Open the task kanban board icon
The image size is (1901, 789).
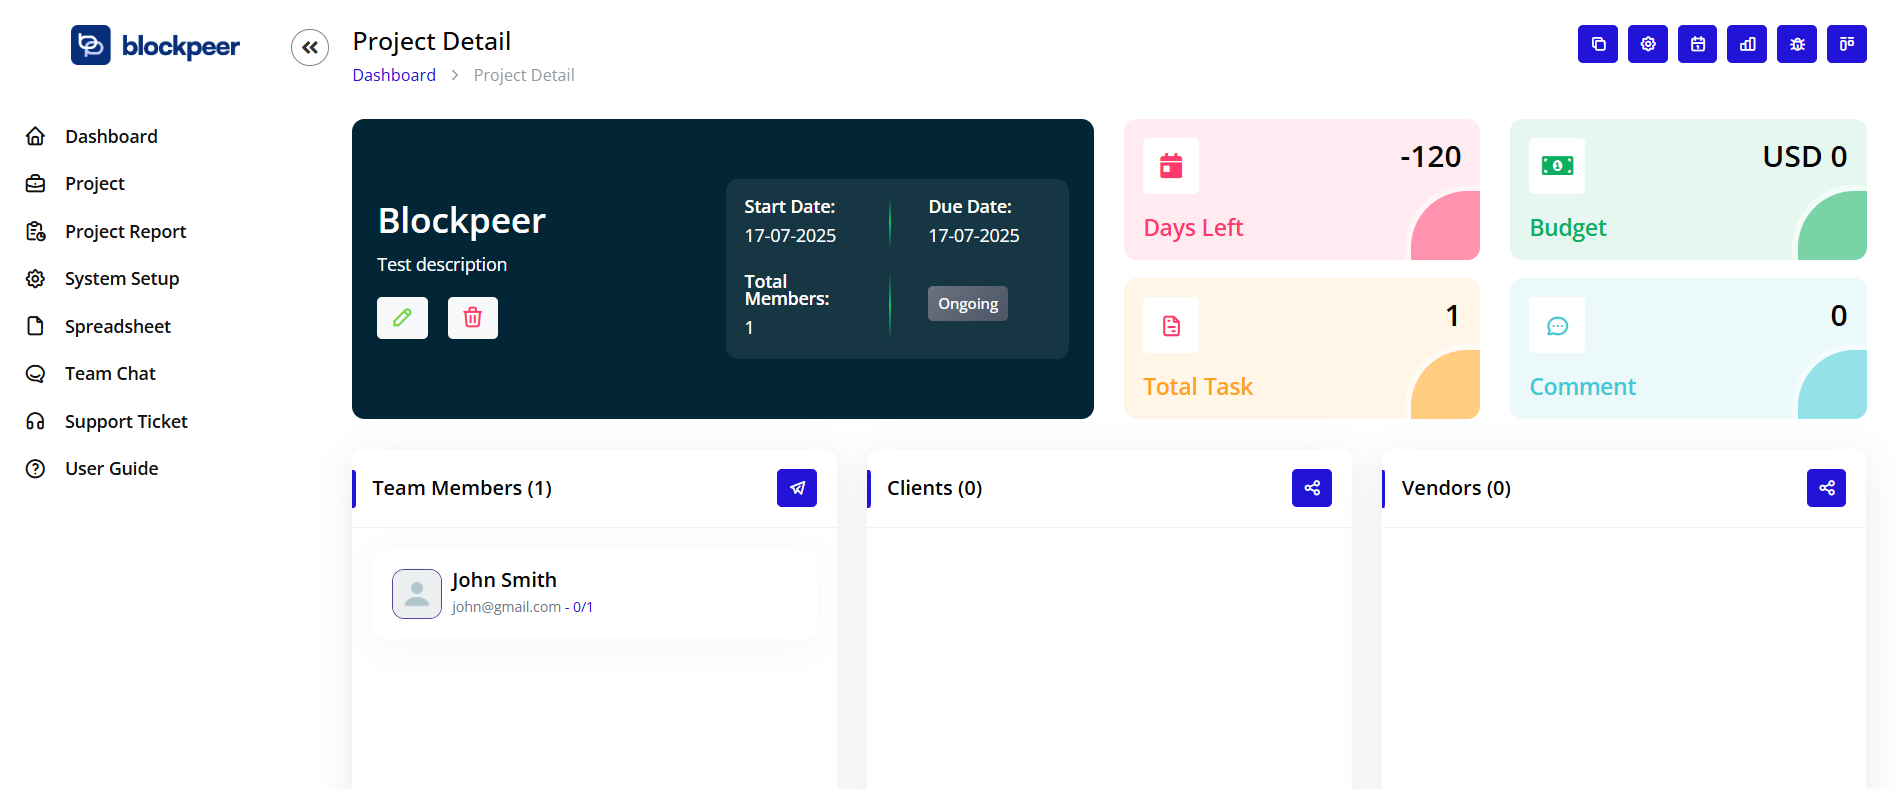(1846, 44)
